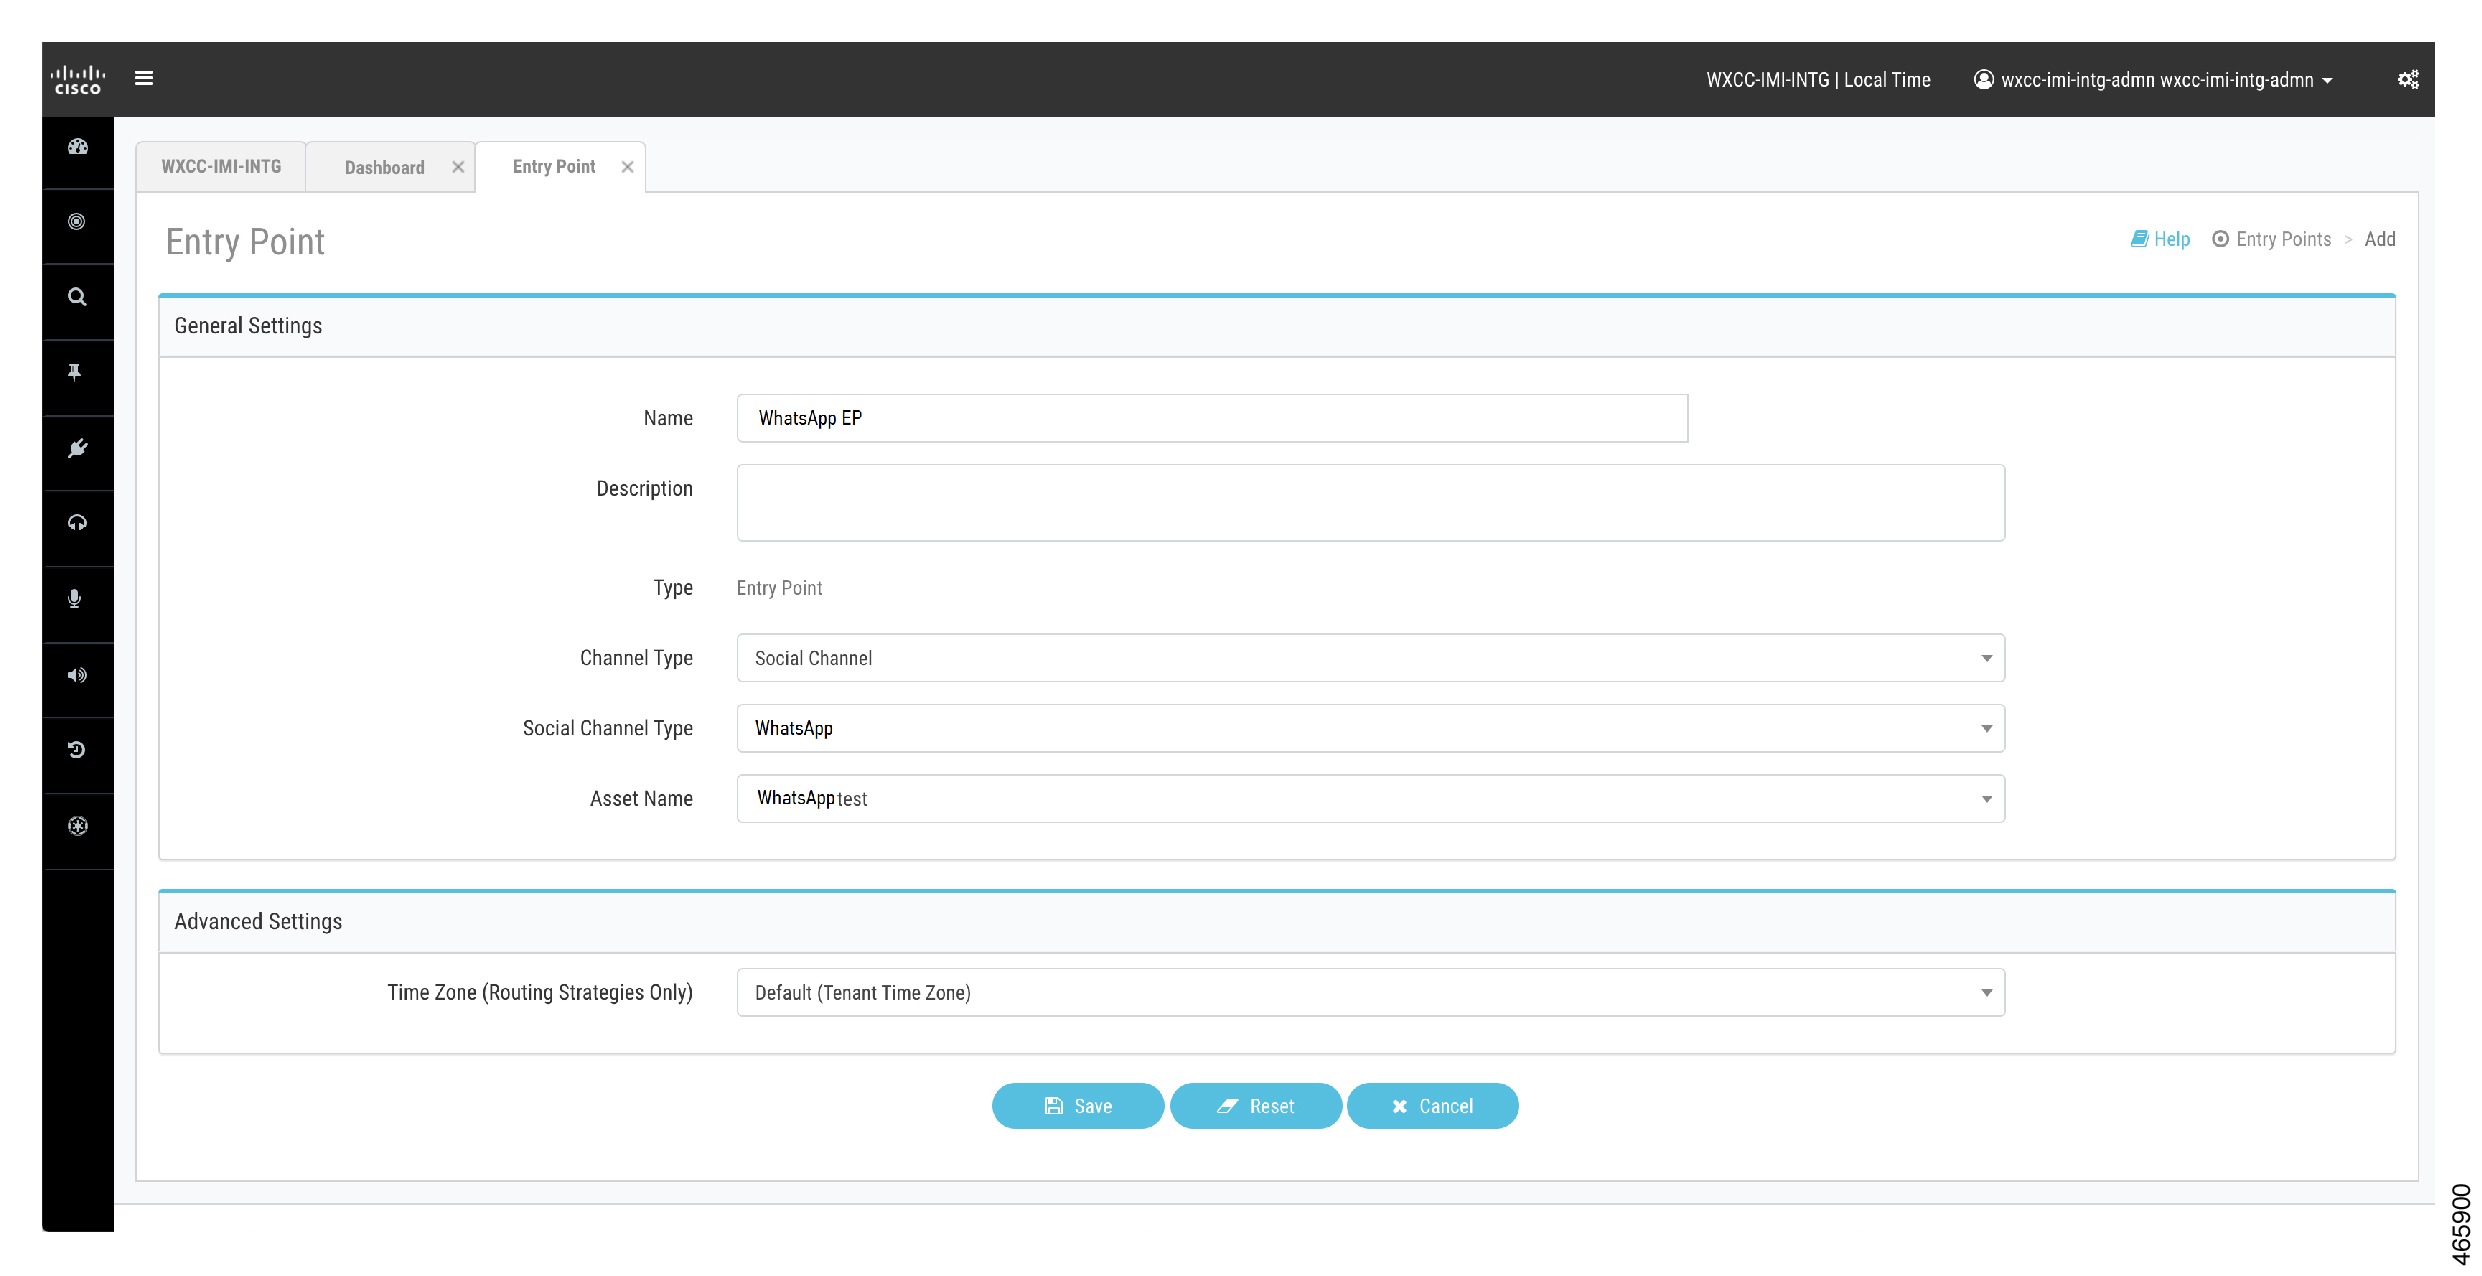Click the pin icon in the sidebar
2482x1276 pixels.
pyautogui.click(x=77, y=375)
